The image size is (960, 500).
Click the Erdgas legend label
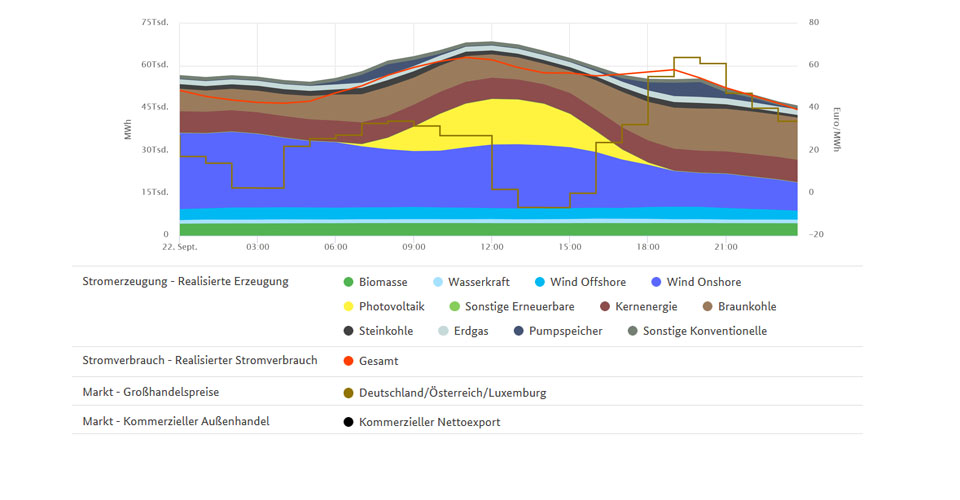471,331
